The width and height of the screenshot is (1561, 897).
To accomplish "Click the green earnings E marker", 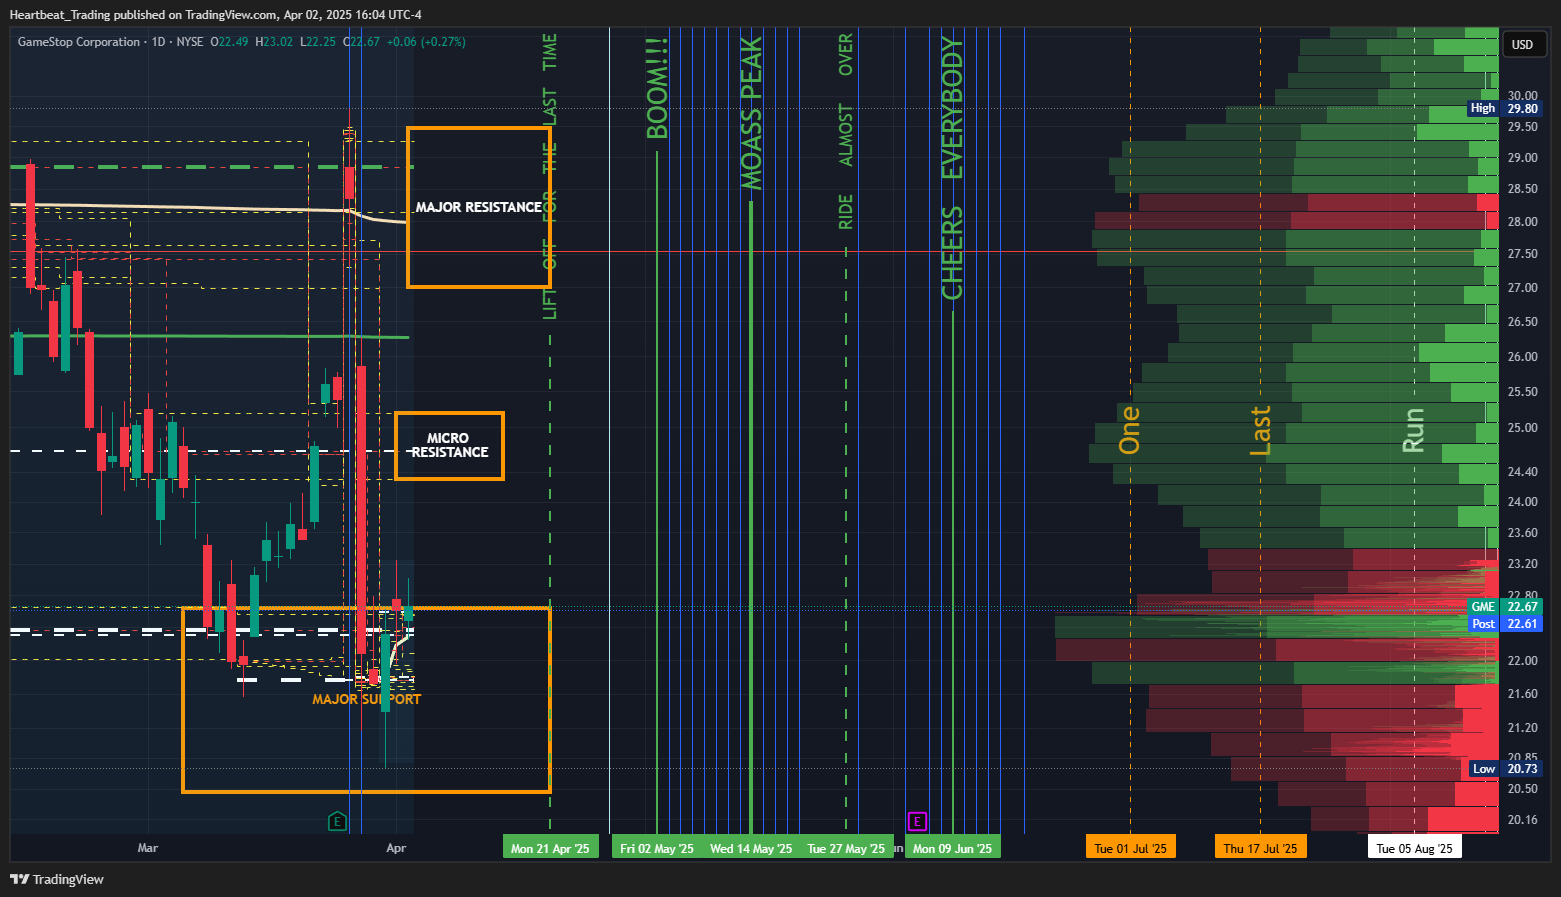I will [x=337, y=822].
